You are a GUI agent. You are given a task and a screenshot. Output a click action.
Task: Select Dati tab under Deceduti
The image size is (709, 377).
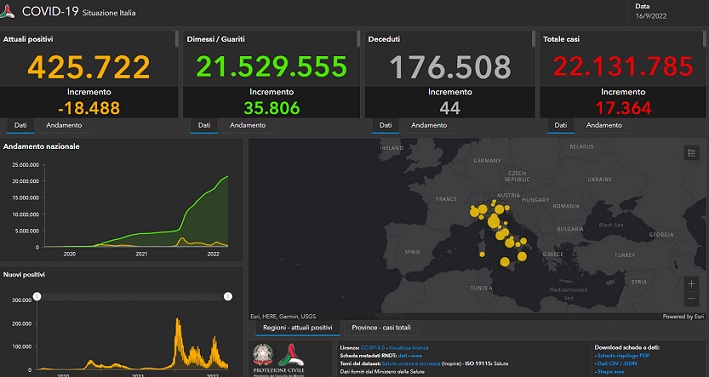[386, 125]
